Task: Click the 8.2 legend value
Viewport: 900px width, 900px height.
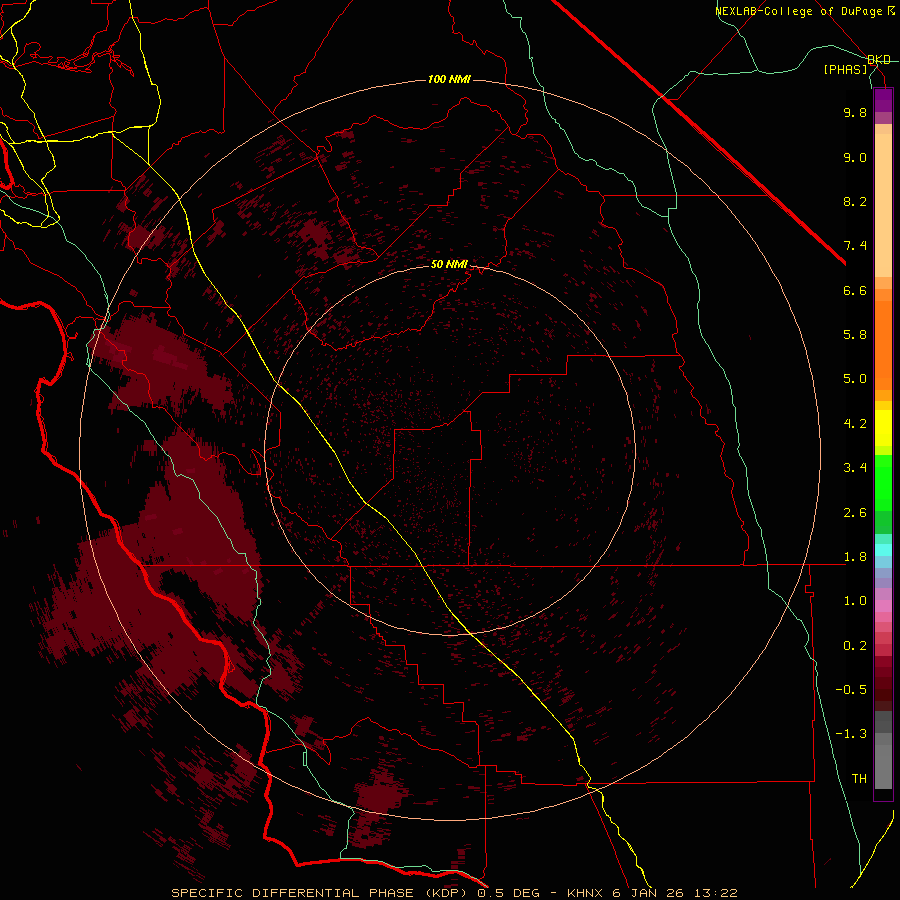Action: click(x=855, y=201)
